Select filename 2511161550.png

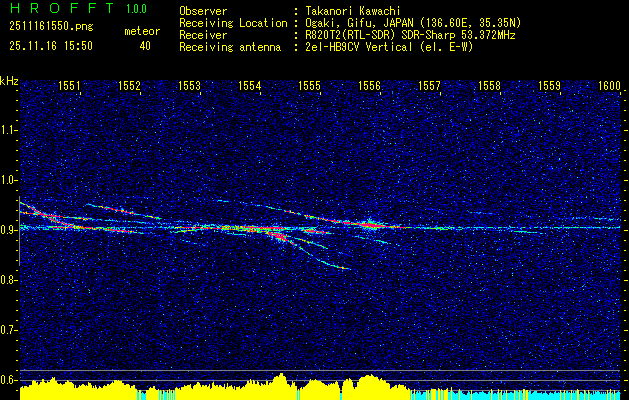[x=51, y=27]
